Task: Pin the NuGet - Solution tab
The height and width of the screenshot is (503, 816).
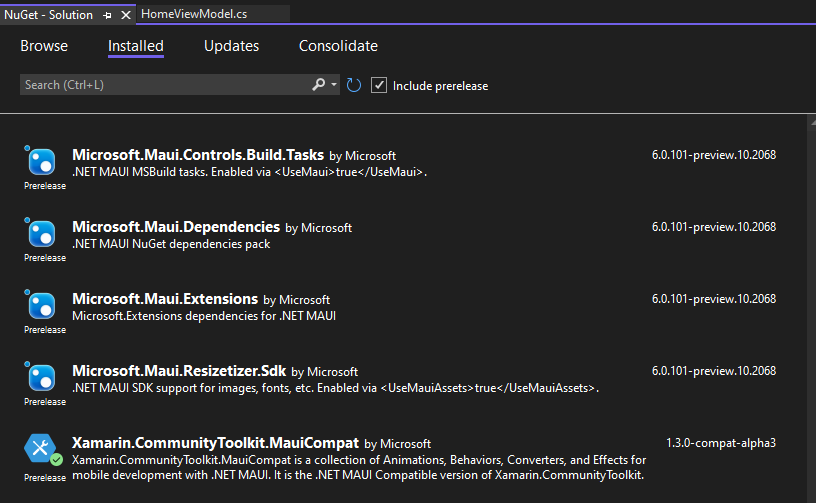Action: pyautogui.click(x=108, y=15)
